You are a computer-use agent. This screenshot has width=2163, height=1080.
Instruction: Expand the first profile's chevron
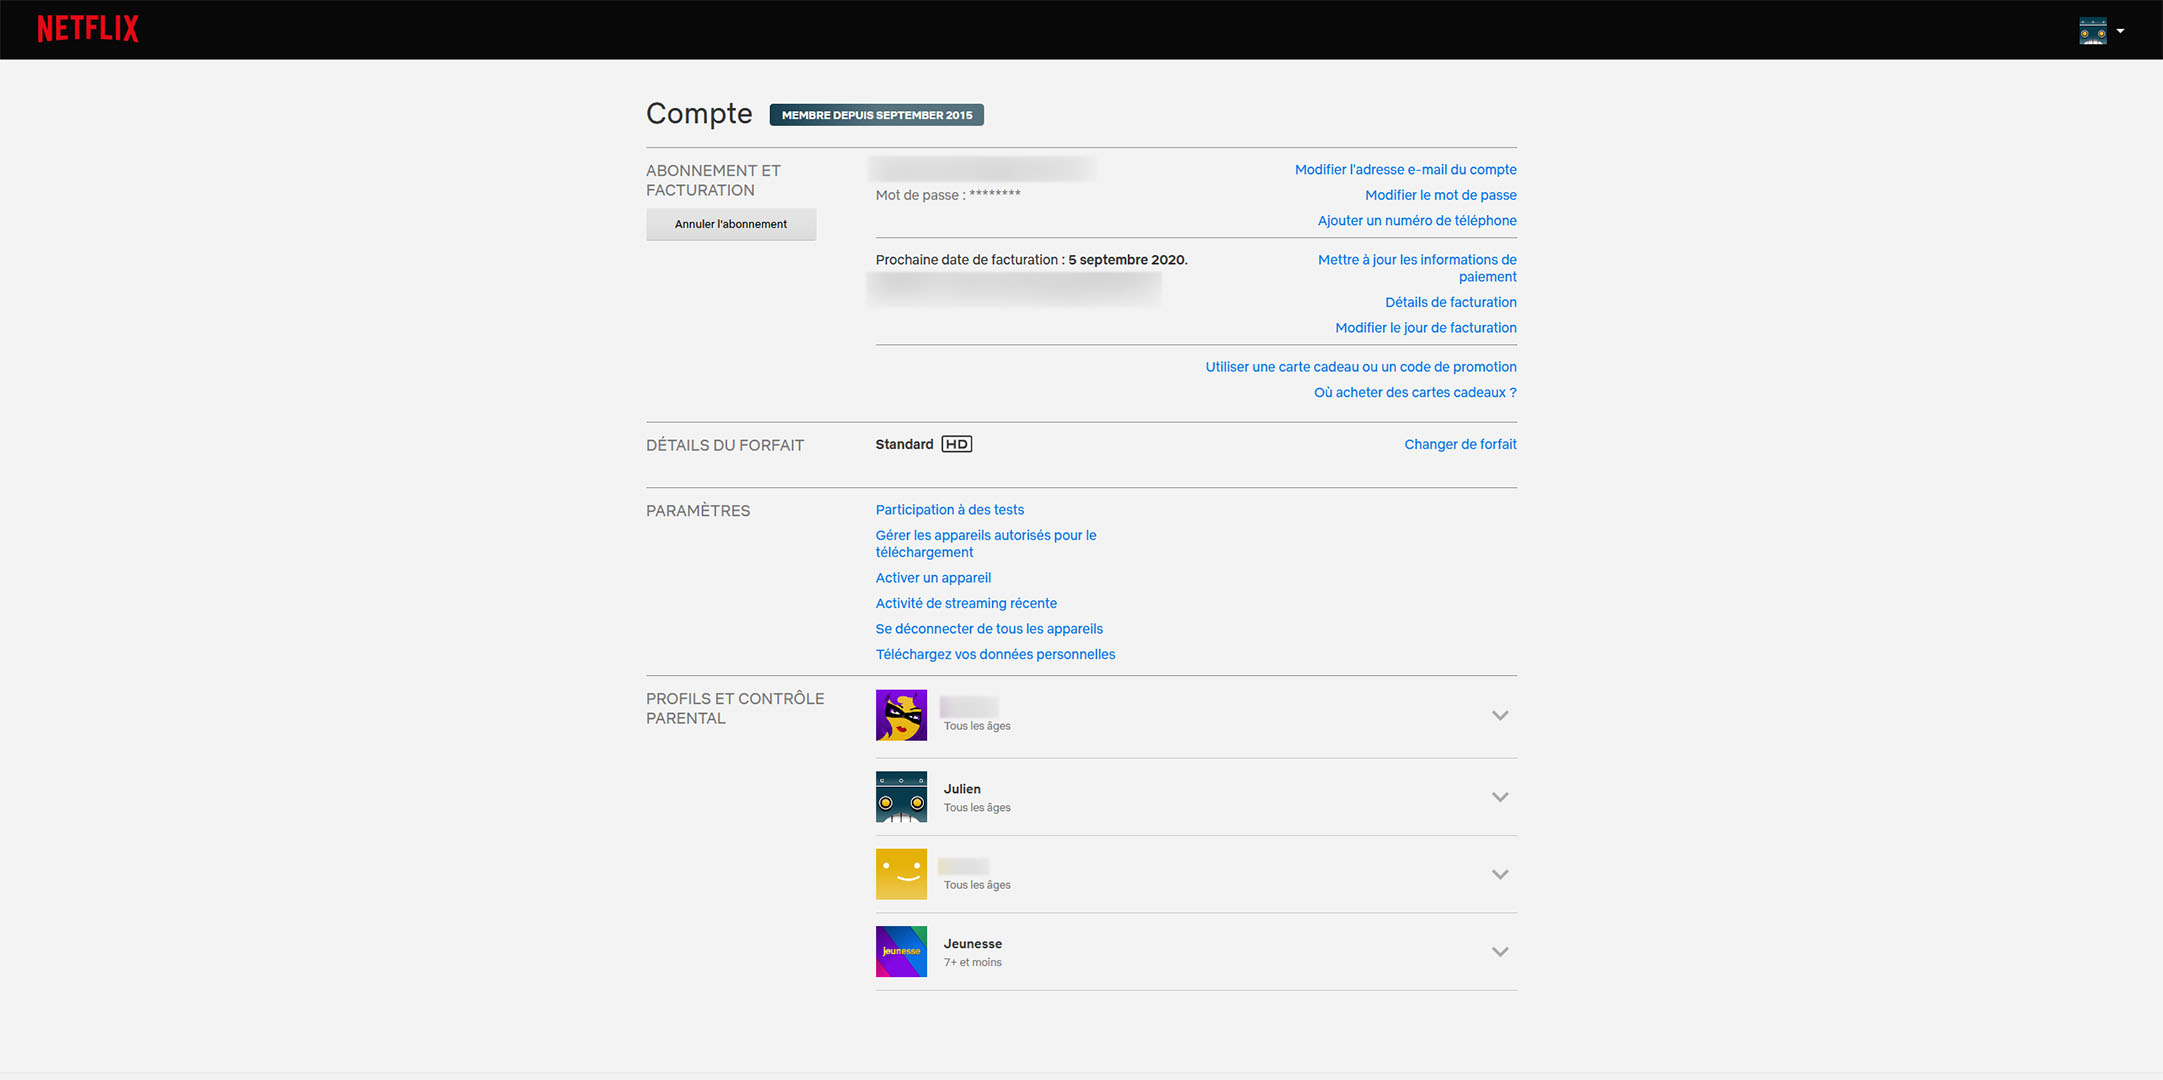[1500, 715]
